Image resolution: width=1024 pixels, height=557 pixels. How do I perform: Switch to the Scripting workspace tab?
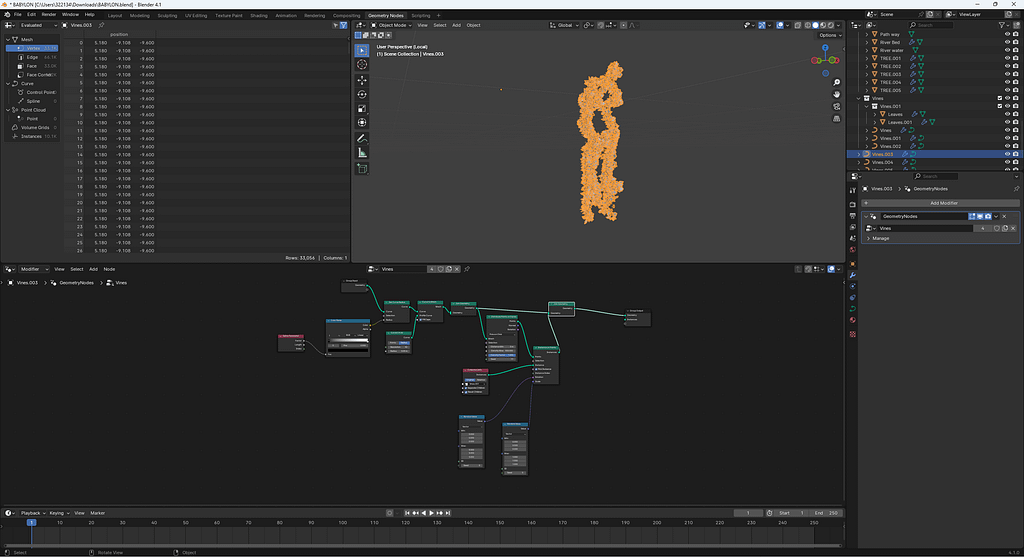click(420, 15)
